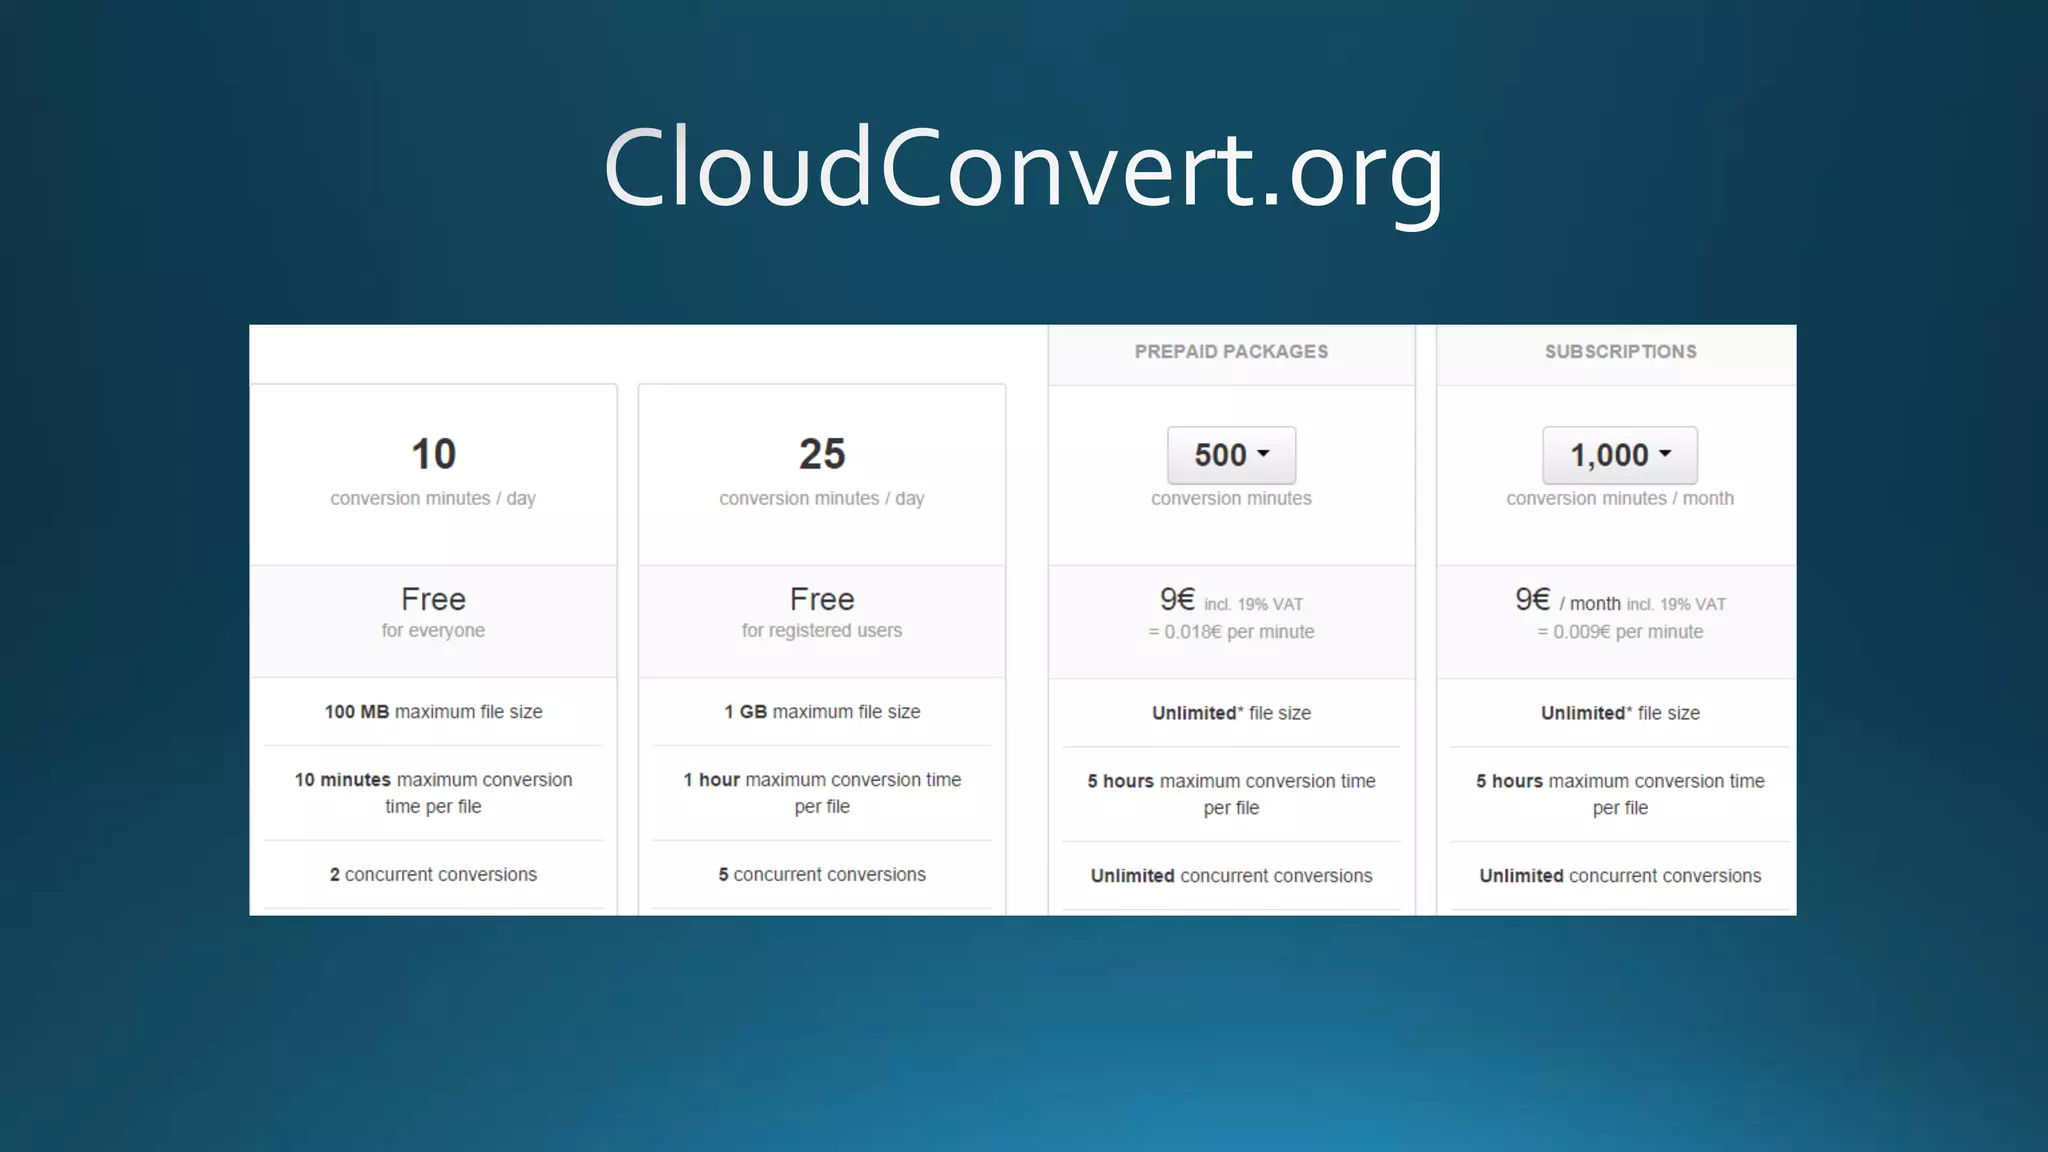Click 'Unlimited* file size' under Prepaid Packages

pos(1231,713)
